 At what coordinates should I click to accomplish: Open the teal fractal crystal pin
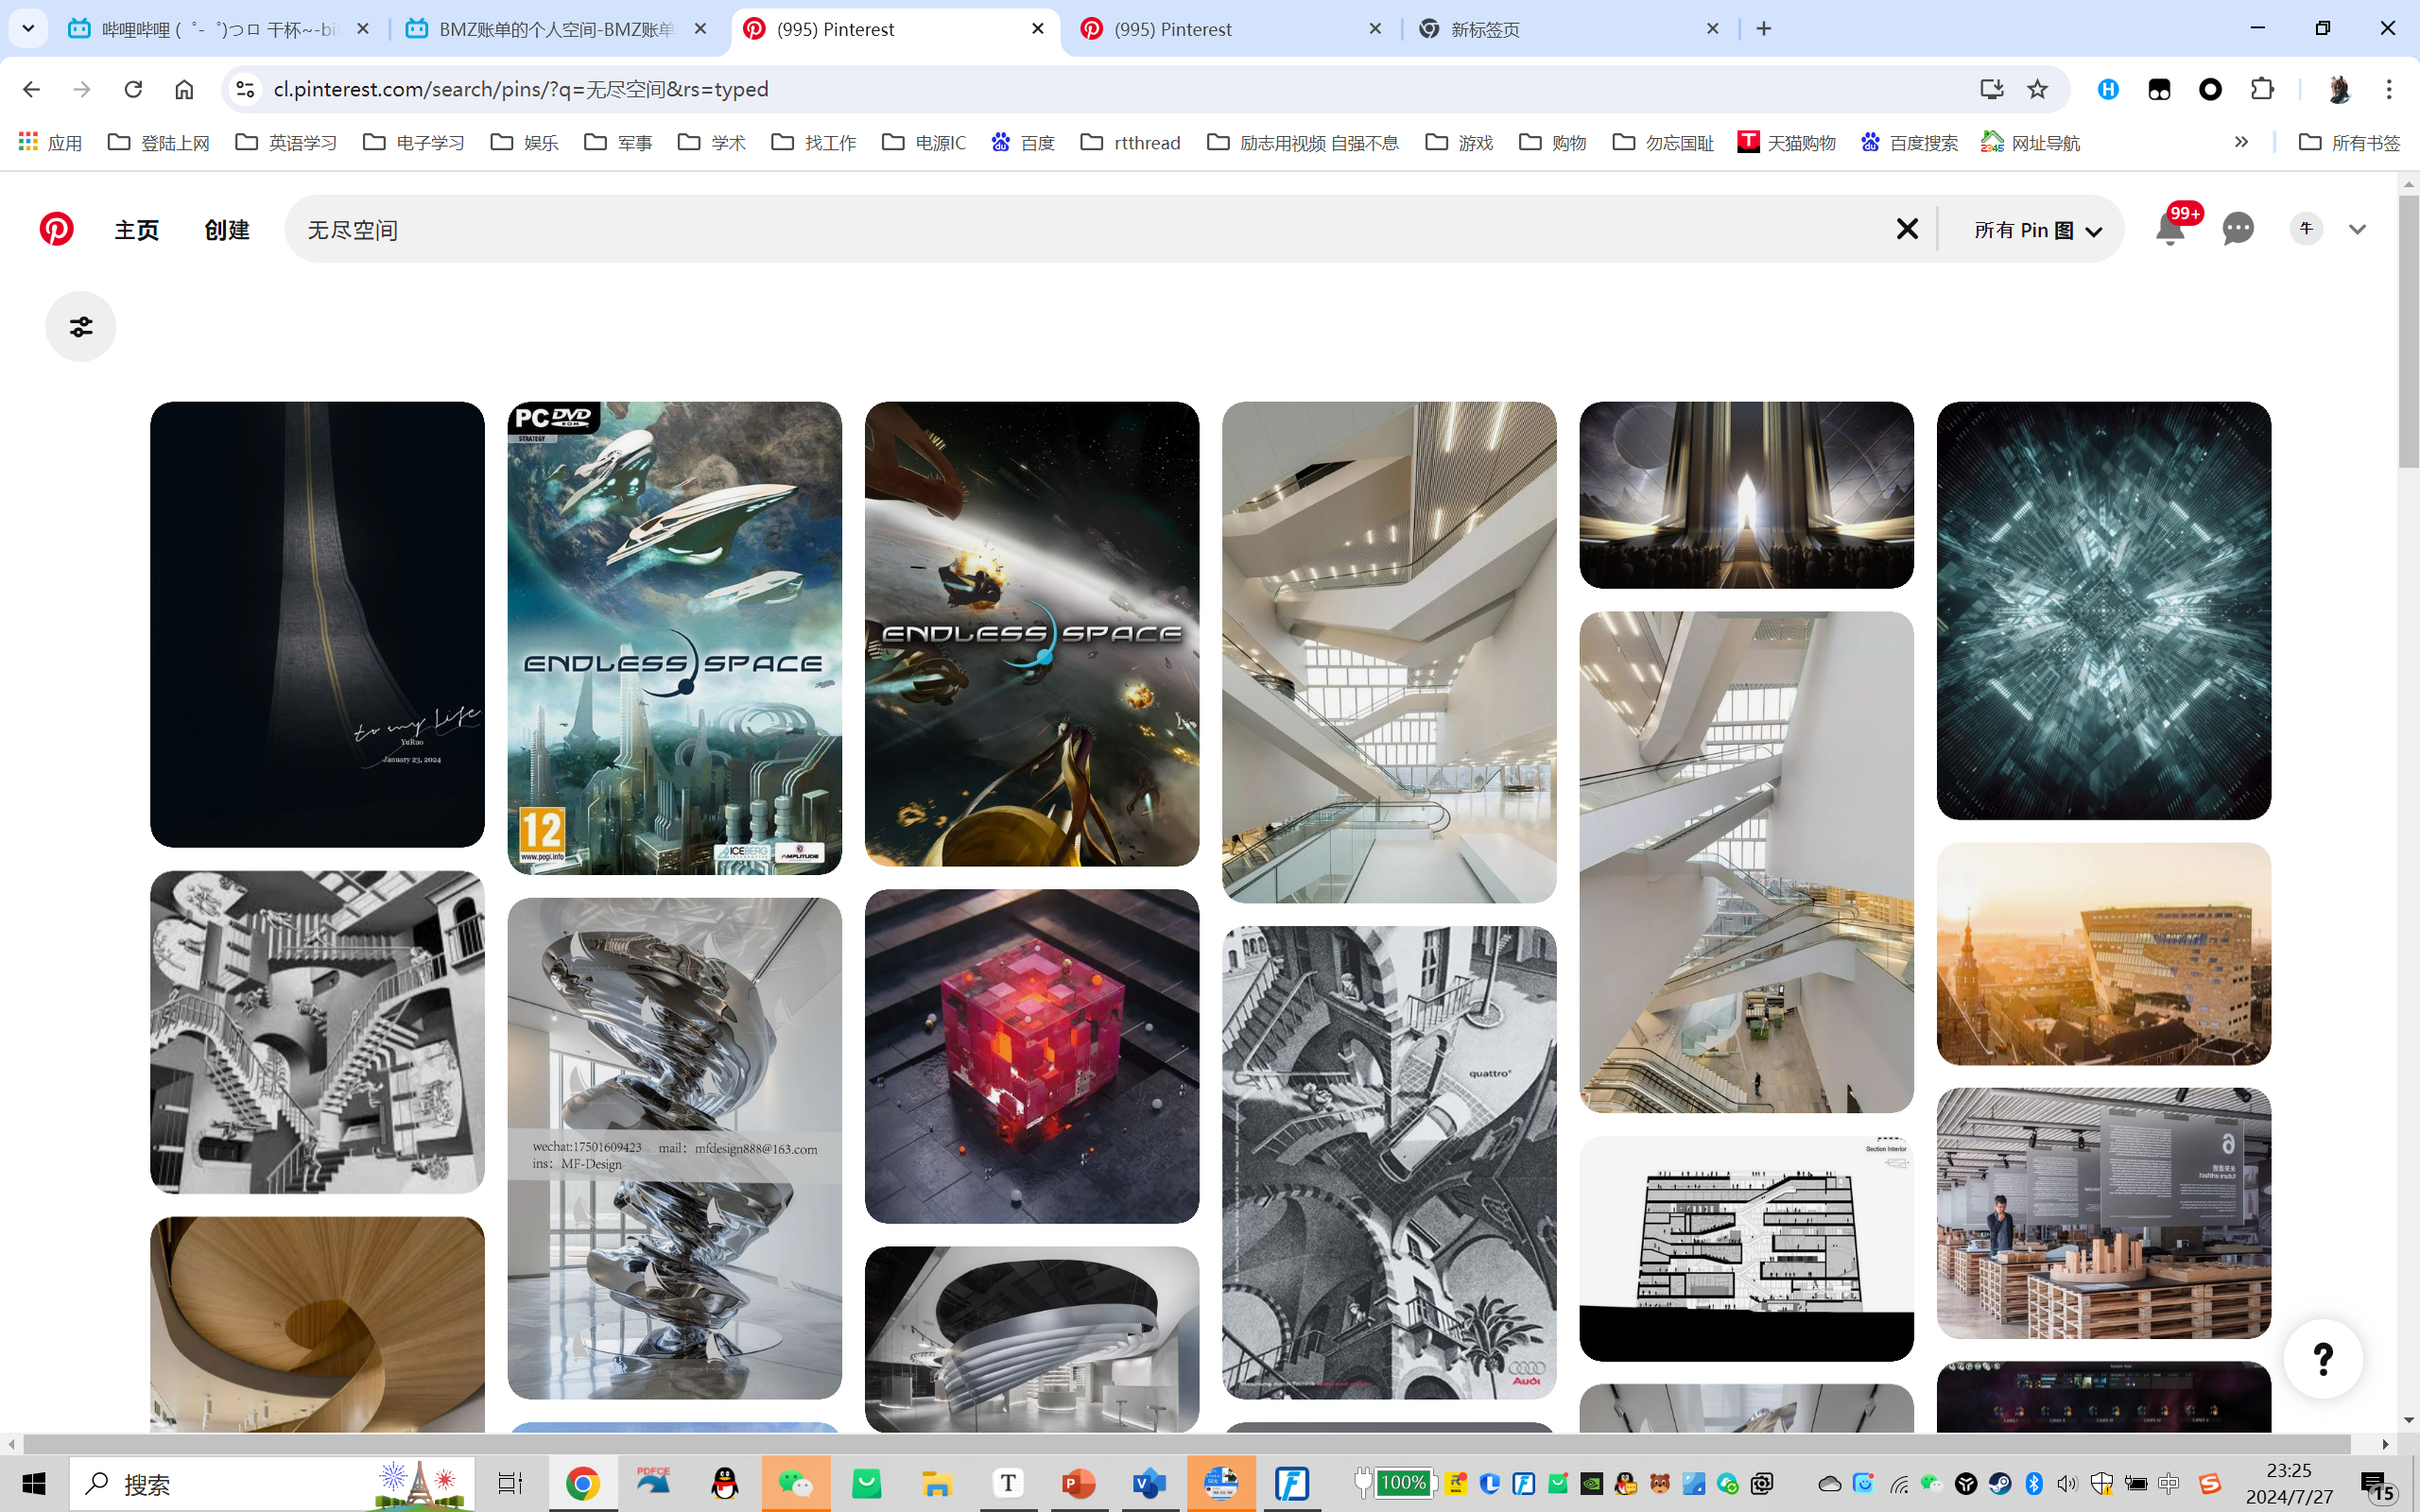[2103, 610]
